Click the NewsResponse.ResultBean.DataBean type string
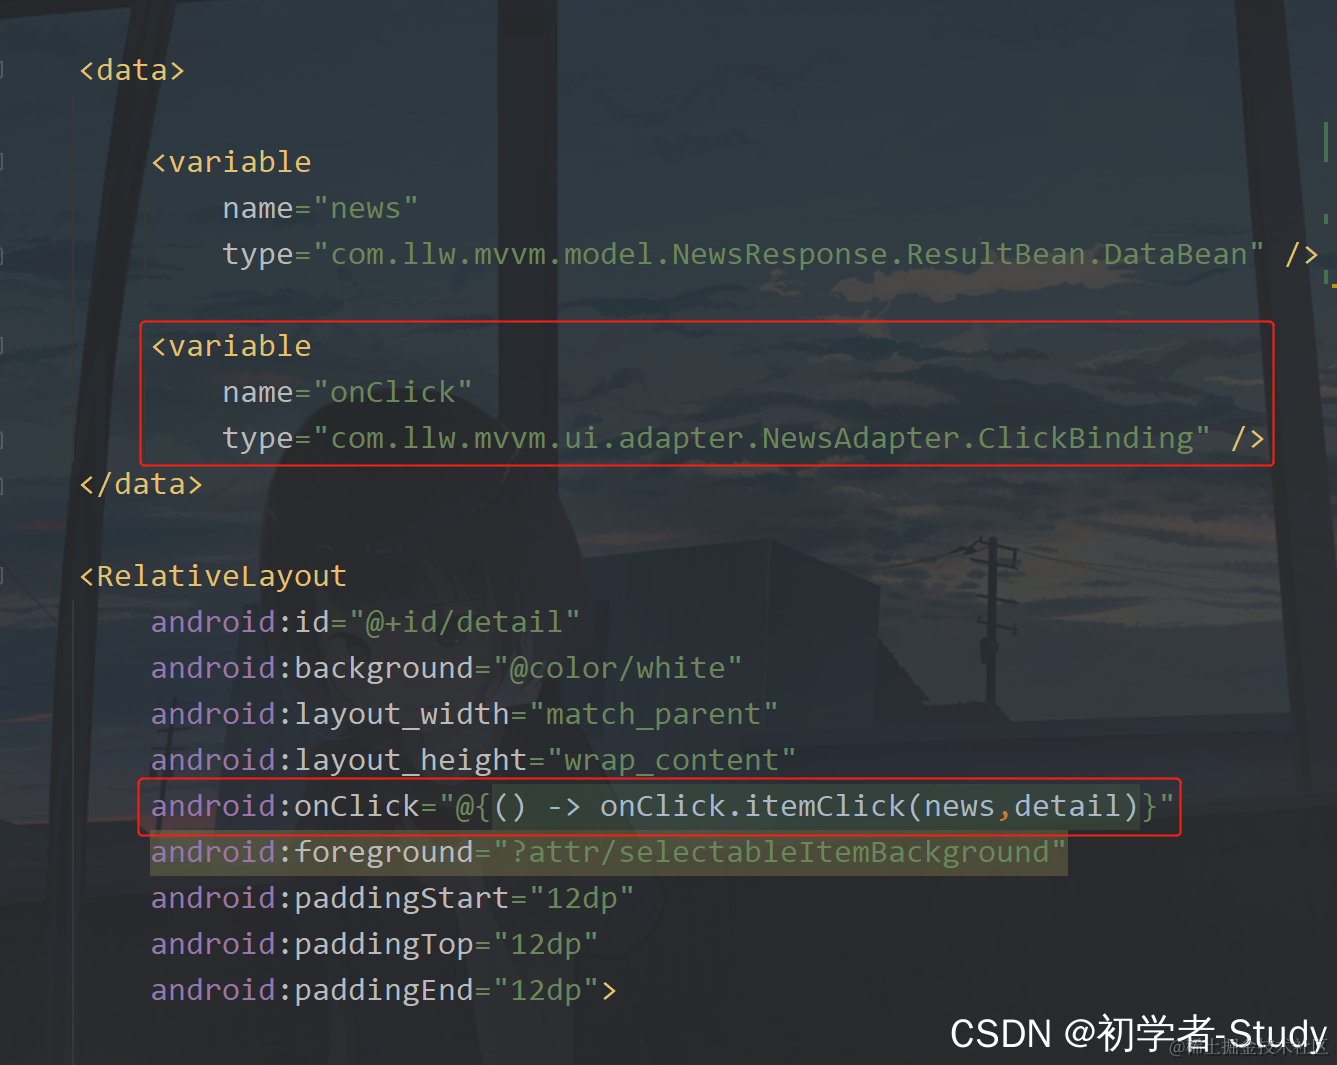 click(788, 254)
